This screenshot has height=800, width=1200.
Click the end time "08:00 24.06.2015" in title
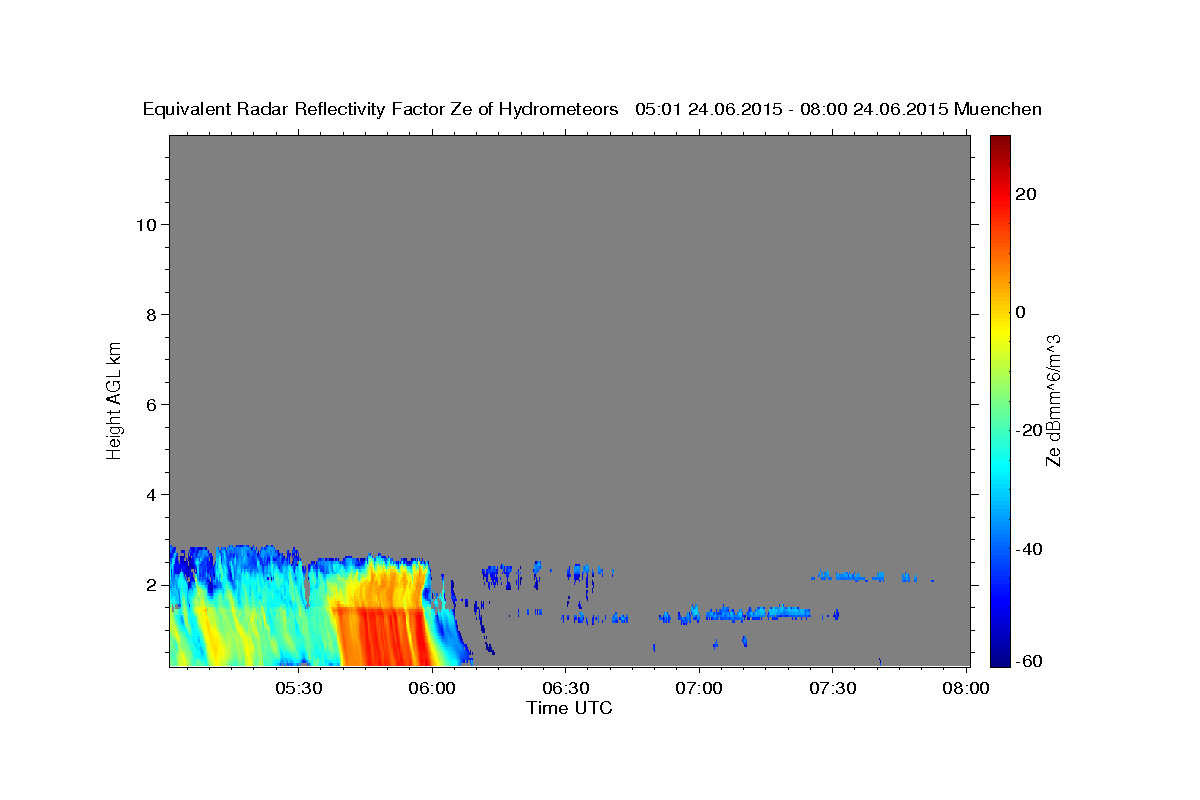pyautogui.click(x=872, y=109)
